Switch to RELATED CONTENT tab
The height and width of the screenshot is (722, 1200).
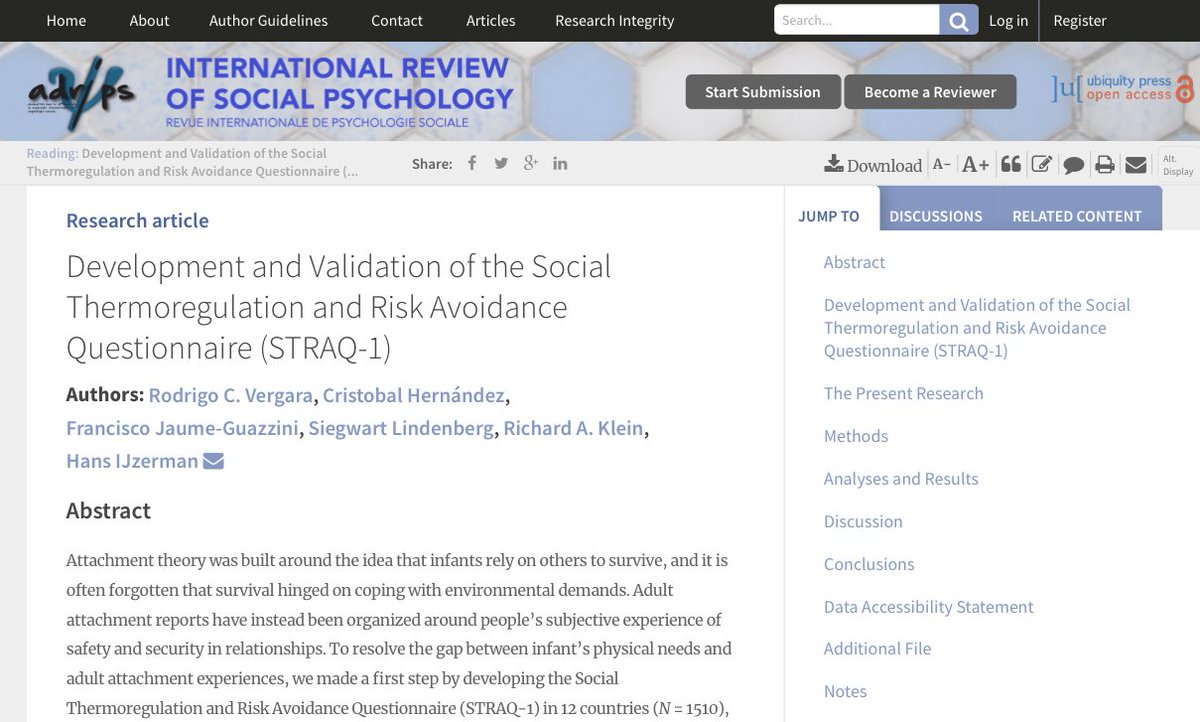point(1077,215)
